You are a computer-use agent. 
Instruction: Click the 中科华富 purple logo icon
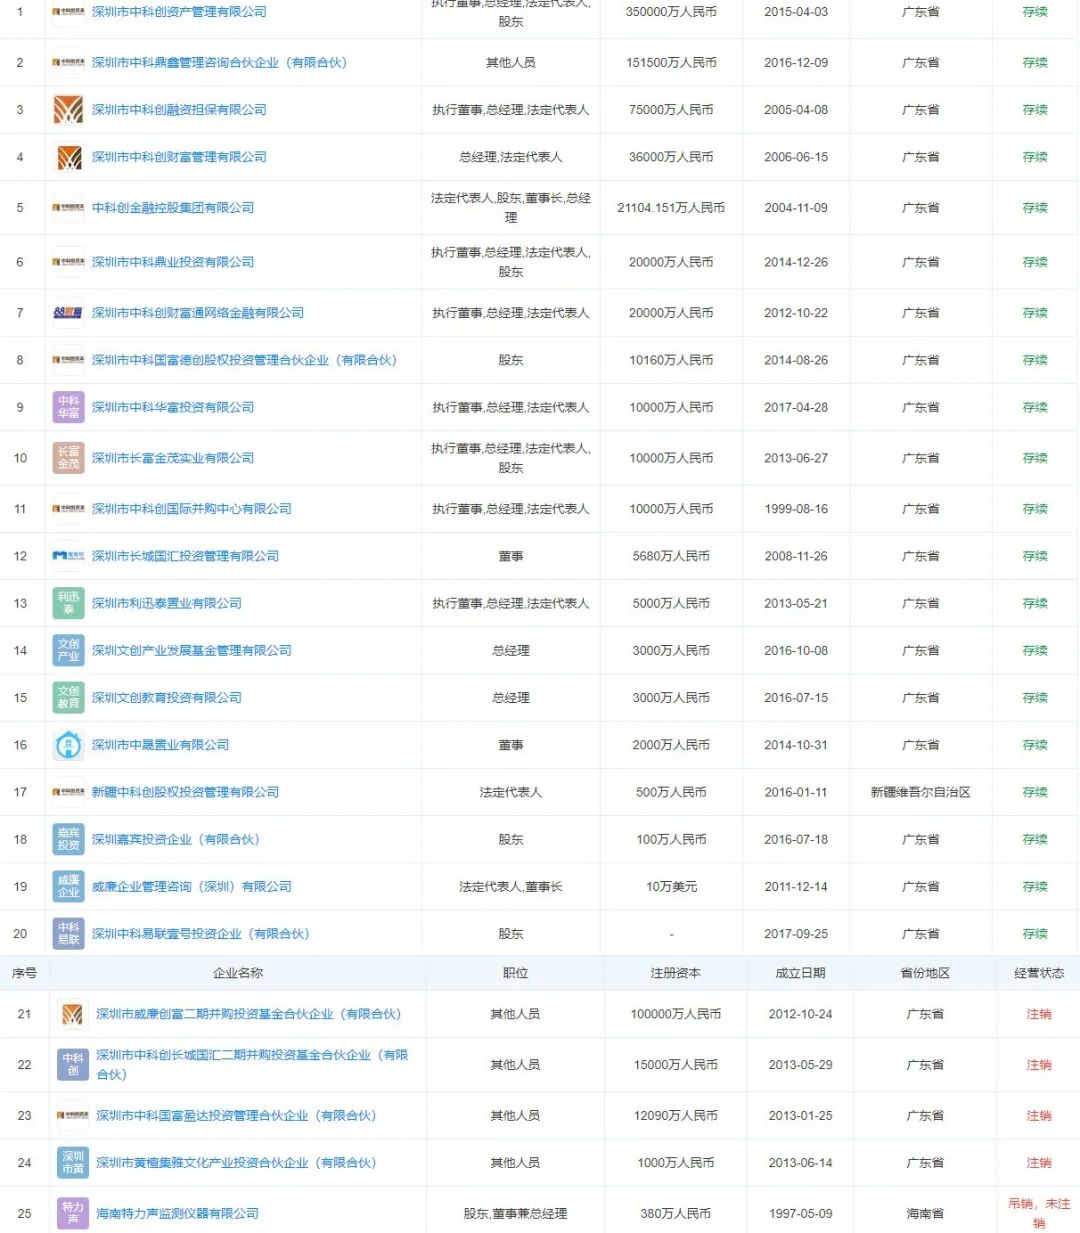[x=68, y=407]
